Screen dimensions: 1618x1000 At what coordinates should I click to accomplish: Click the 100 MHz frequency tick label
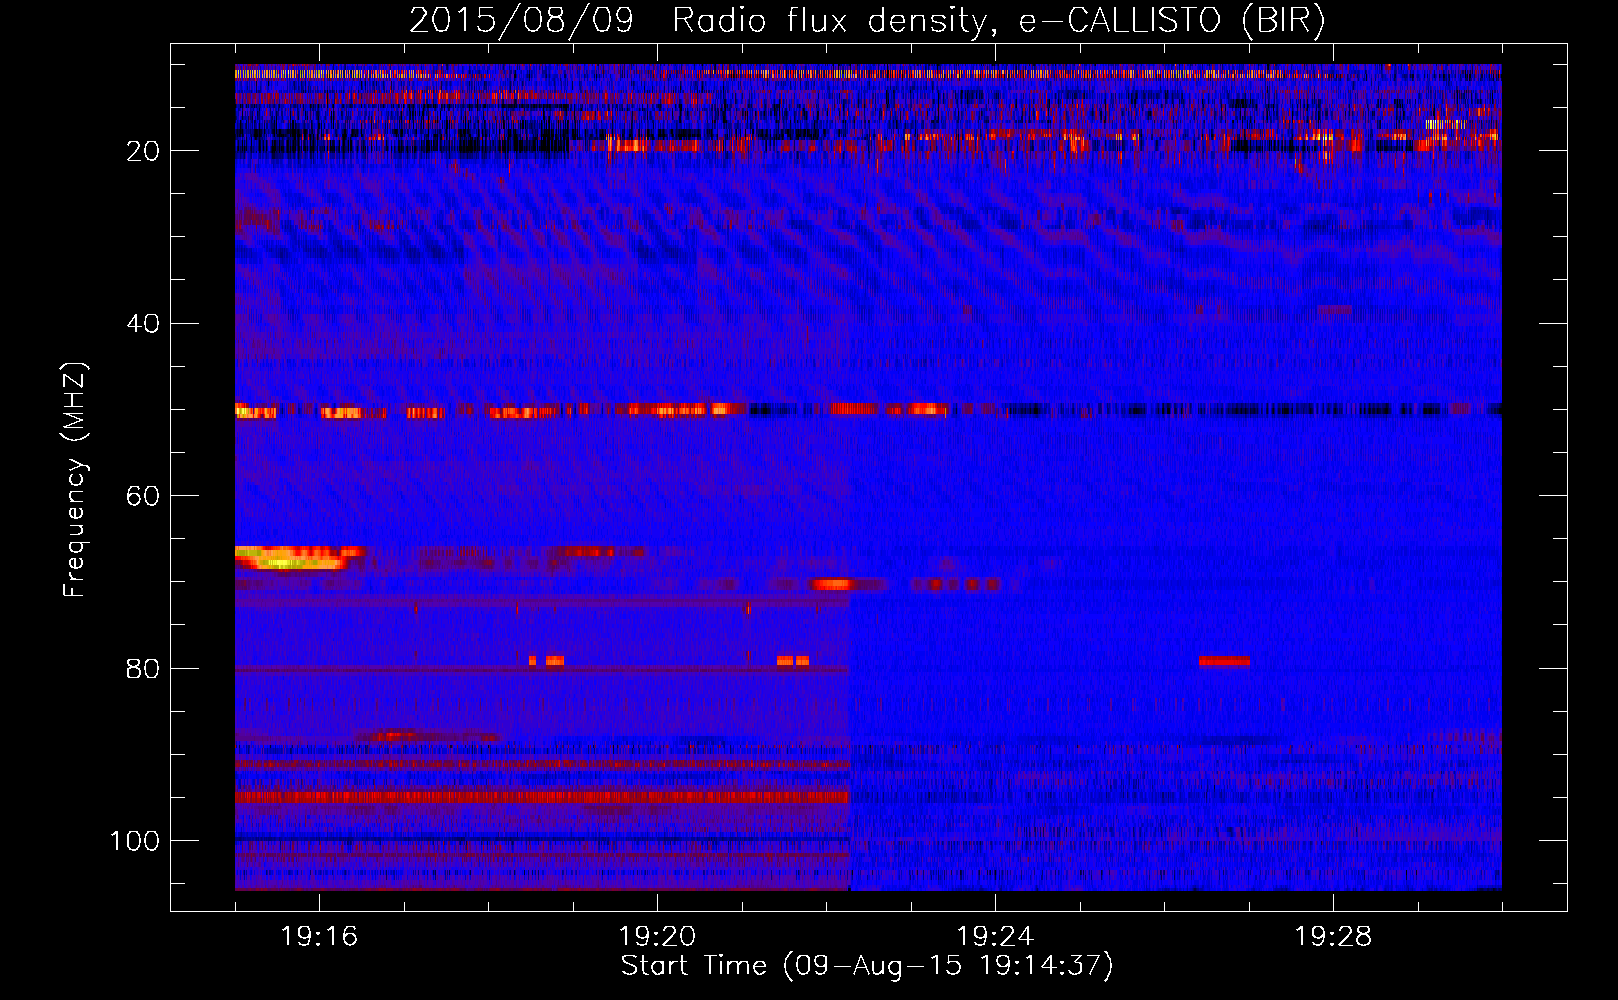pos(135,841)
